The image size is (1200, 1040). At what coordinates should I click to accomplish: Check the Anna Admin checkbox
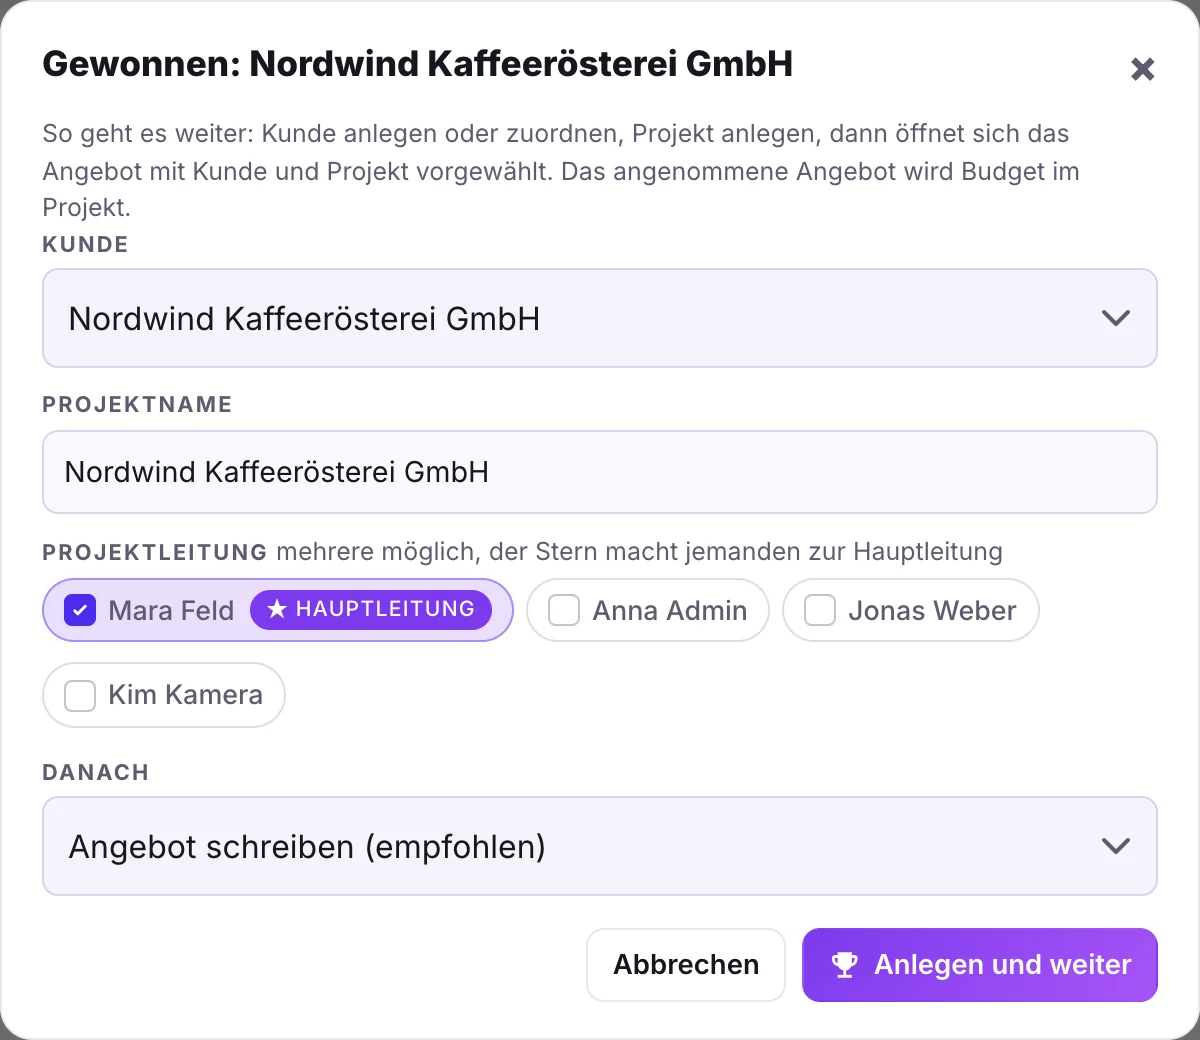(564, 610)
